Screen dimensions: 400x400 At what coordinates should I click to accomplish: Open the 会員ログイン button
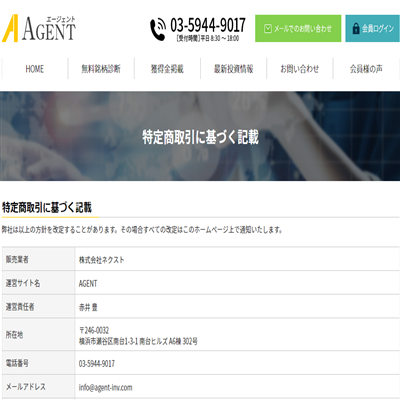click(372, 28)
